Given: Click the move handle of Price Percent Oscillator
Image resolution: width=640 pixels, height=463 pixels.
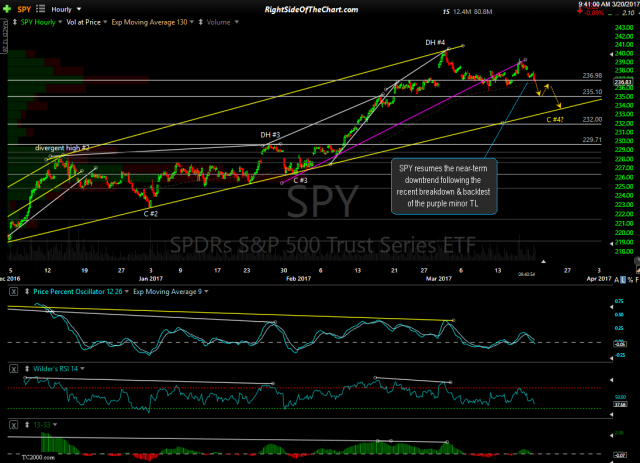Looking at the screenshot, I should (27, 292).
